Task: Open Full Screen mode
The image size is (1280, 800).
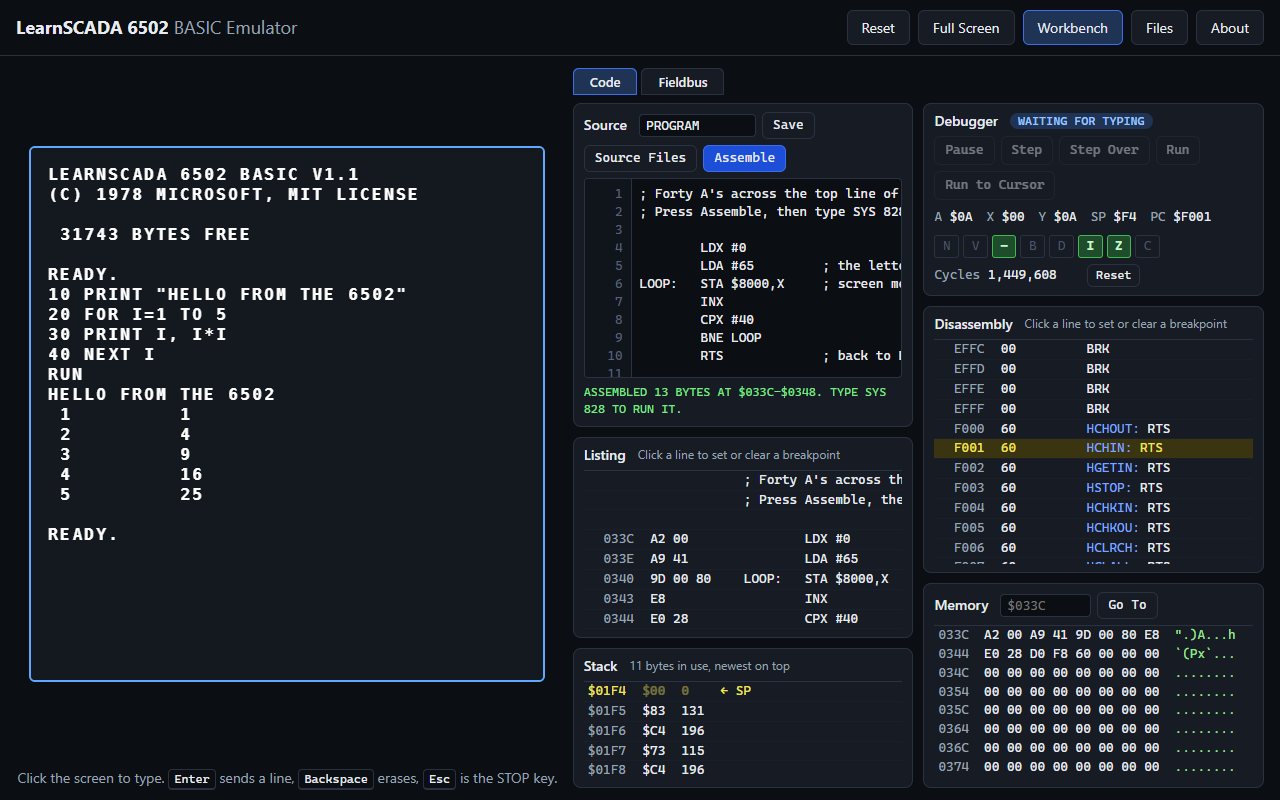Action: (x=966, y=28)
